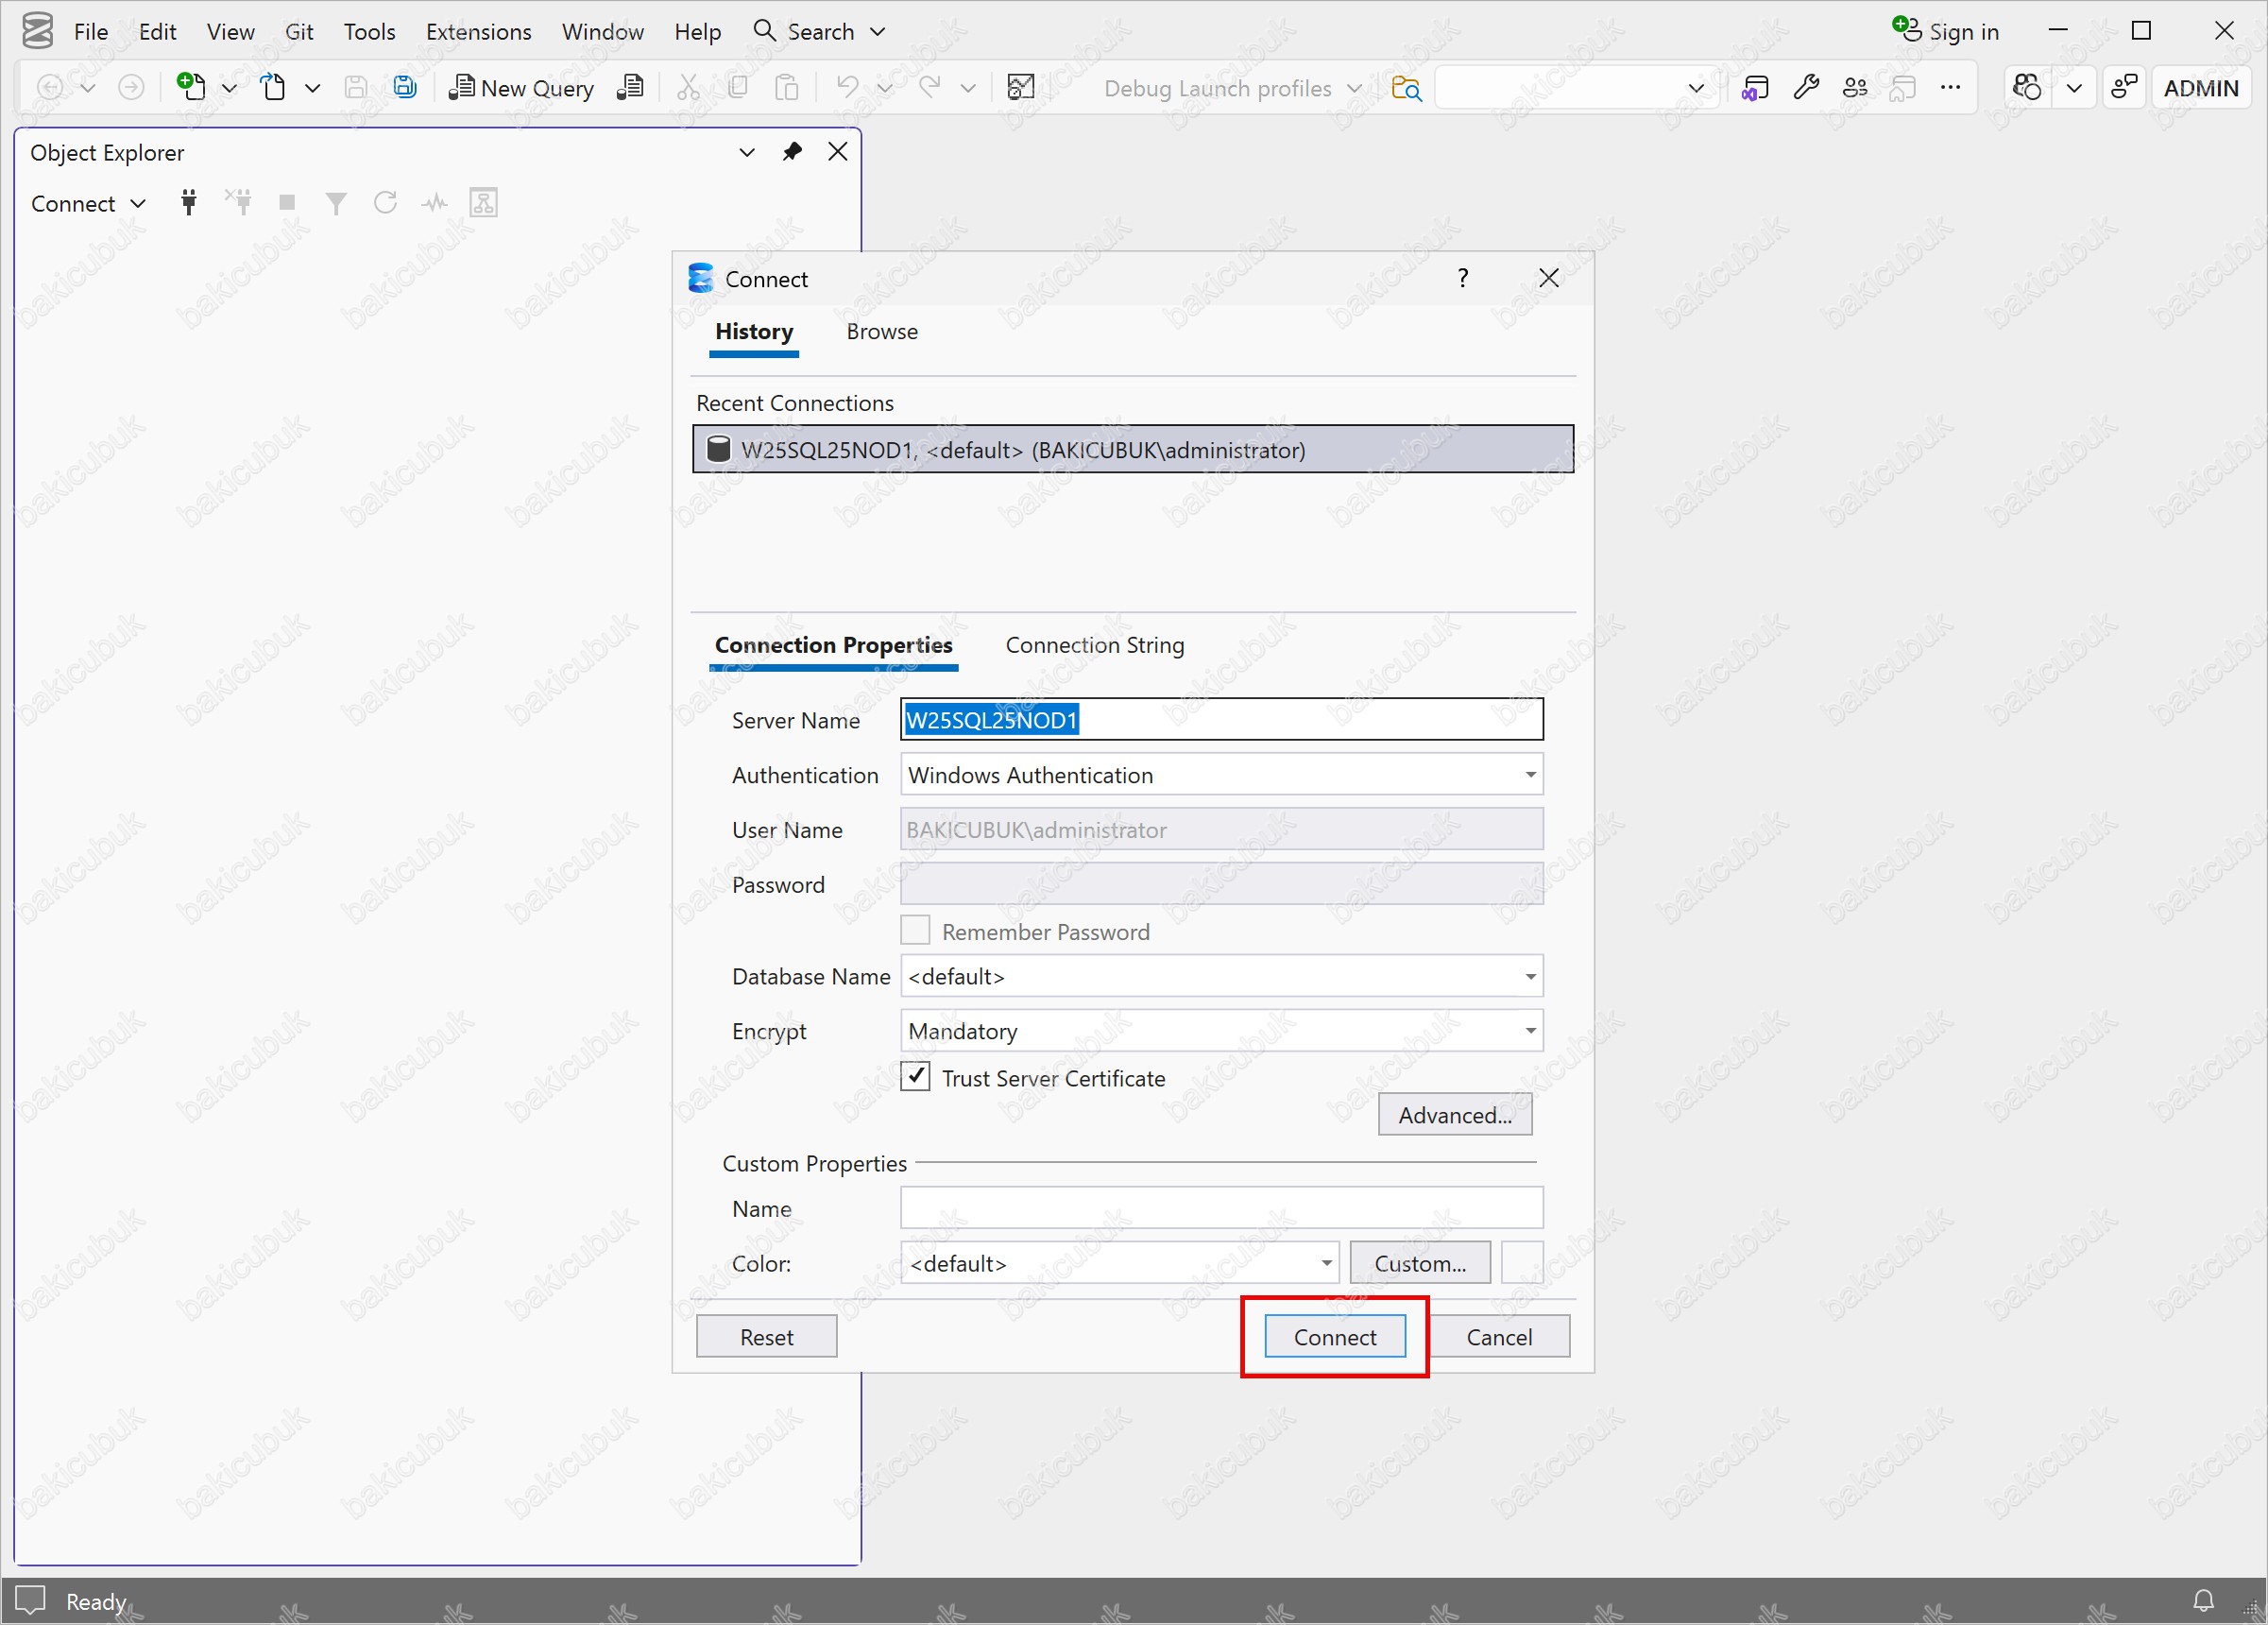Expand the Encrypt Mandatory dropdown
Image resolution: width=2268 pixels, height=1625 pixels.
1530,1031
